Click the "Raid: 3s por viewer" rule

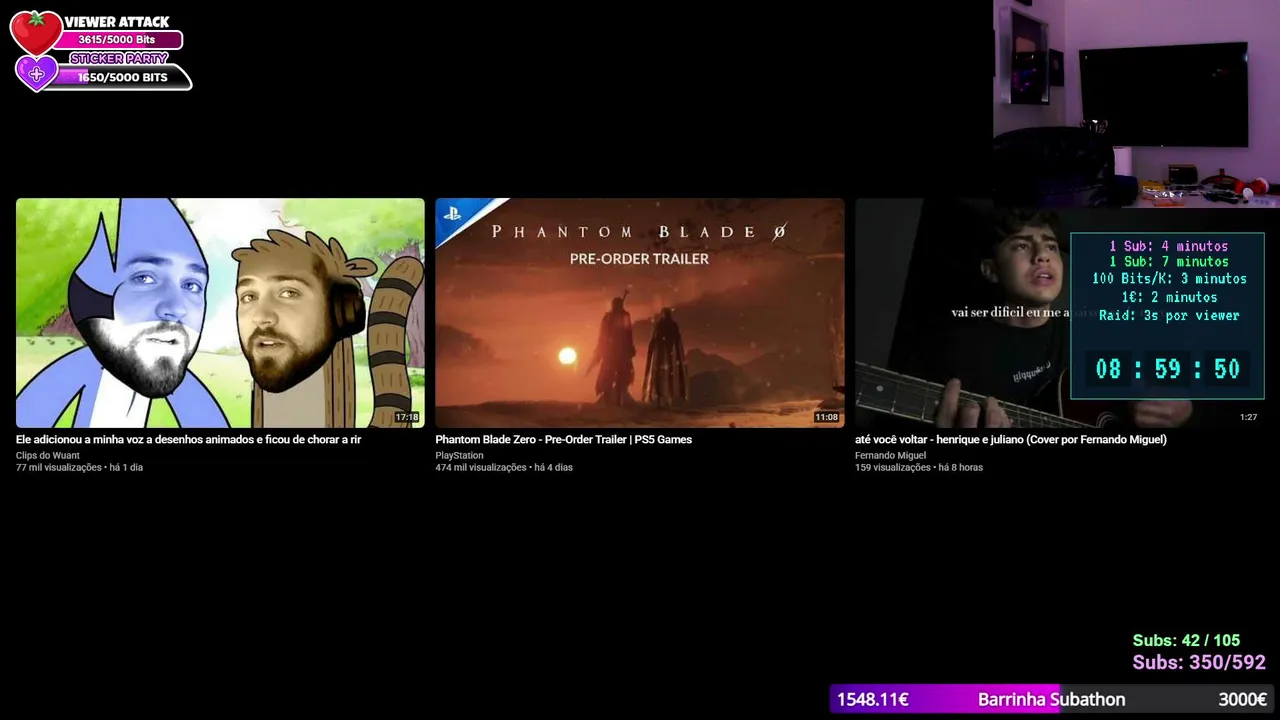pyautogui.click(x=1169, y=315)
